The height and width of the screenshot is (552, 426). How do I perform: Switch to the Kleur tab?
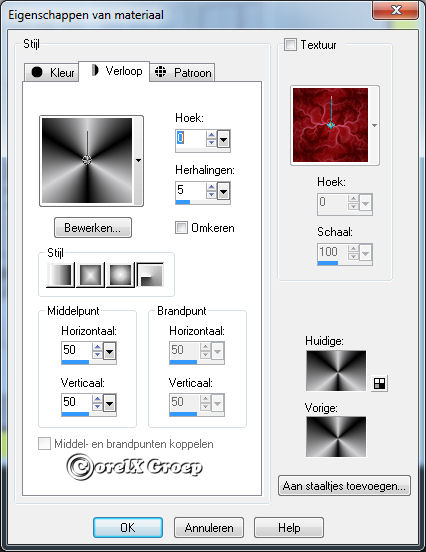point(52,72)
